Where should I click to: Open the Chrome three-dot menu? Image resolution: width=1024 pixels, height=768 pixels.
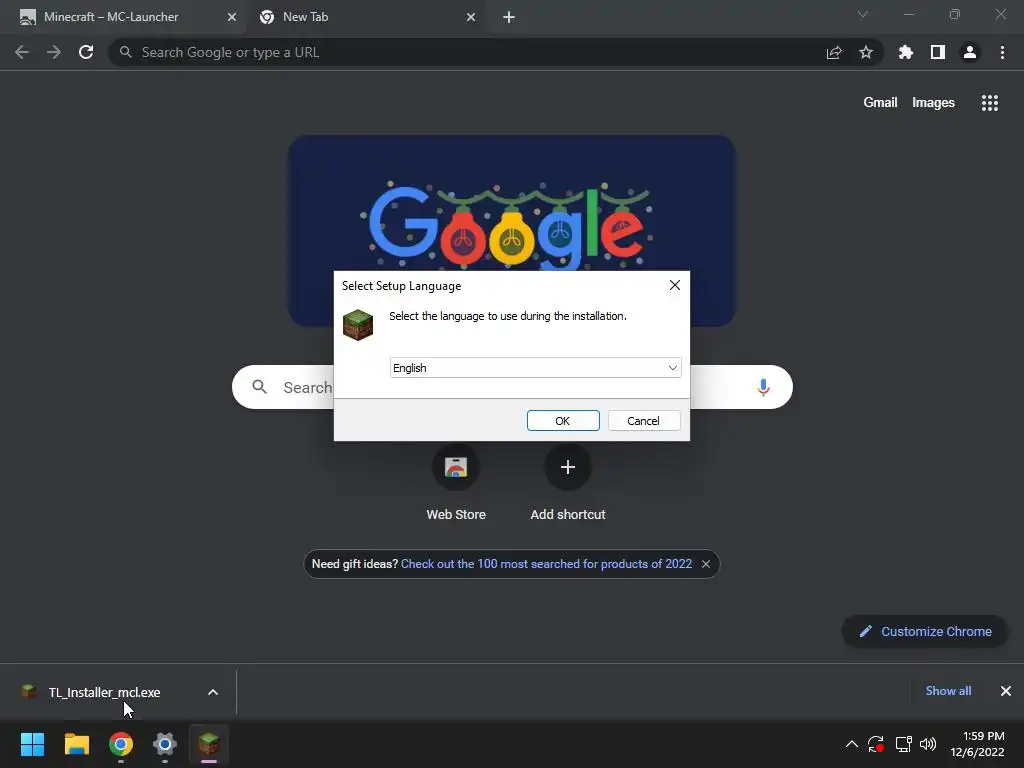click(x=1002, y=52)
